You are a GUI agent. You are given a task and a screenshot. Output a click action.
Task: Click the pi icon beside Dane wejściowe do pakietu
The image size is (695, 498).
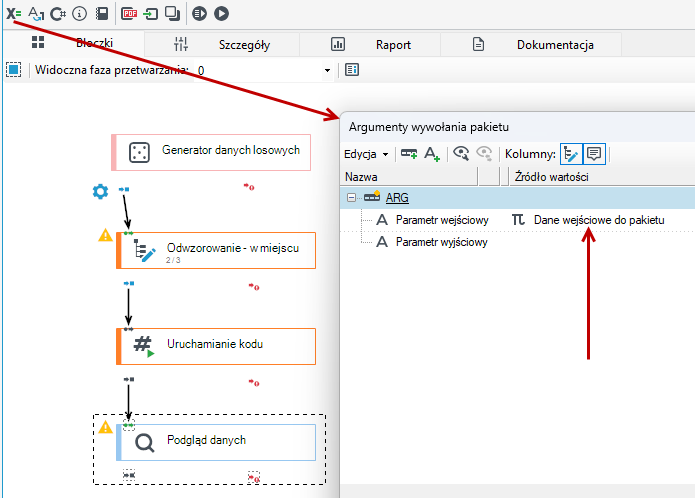518,220
